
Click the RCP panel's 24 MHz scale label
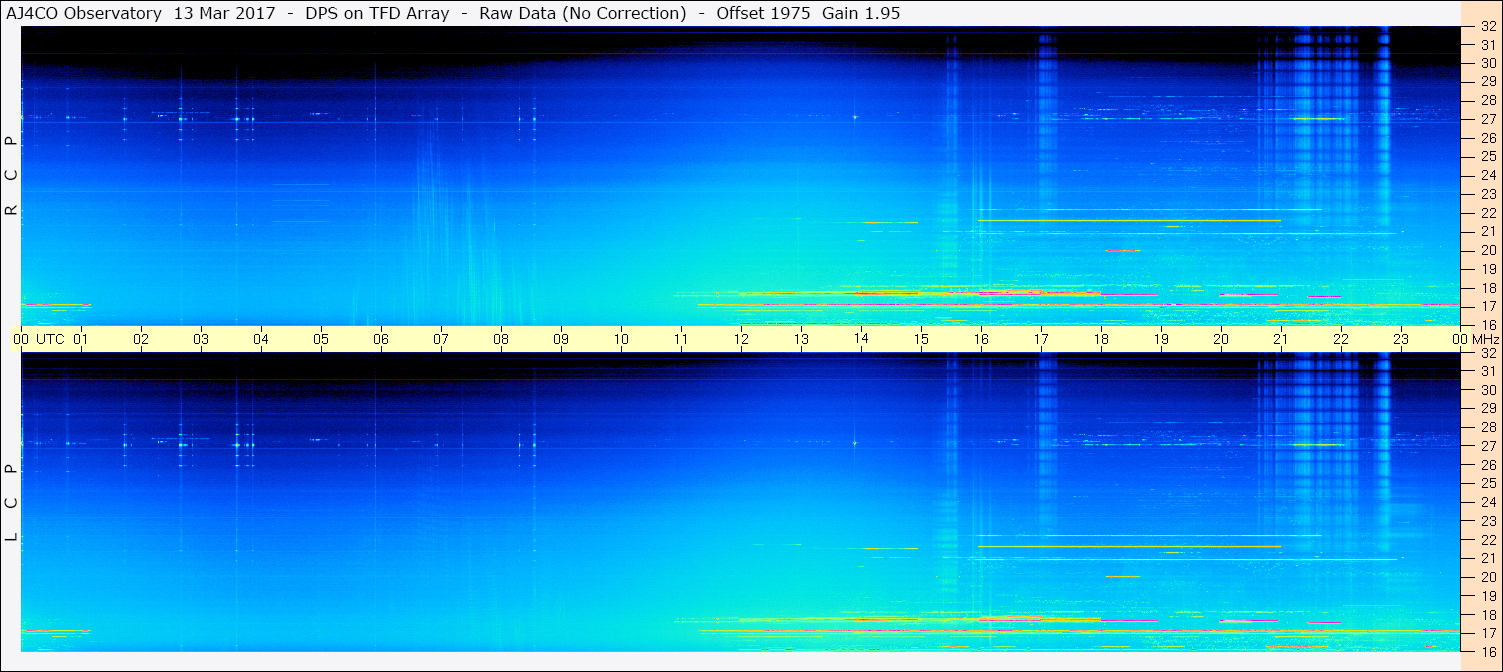(x=1488, y=175)
